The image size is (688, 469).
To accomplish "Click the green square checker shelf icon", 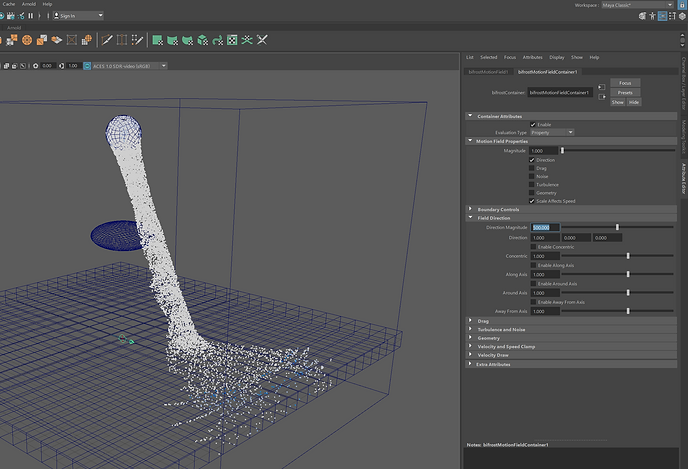I will coord(158,40).
